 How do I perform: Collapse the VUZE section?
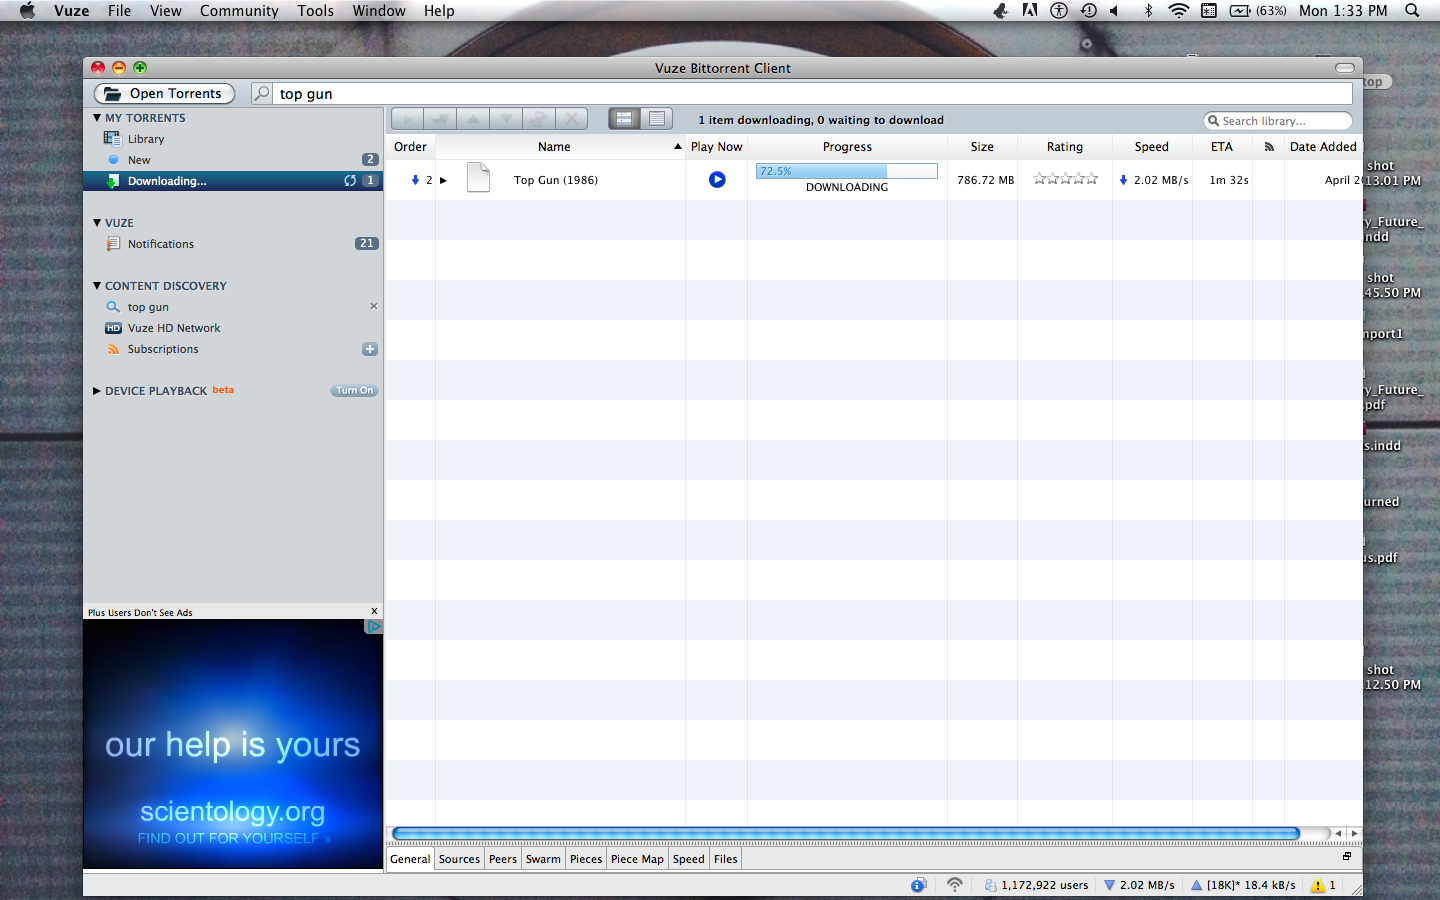click(x=97, y=223)
